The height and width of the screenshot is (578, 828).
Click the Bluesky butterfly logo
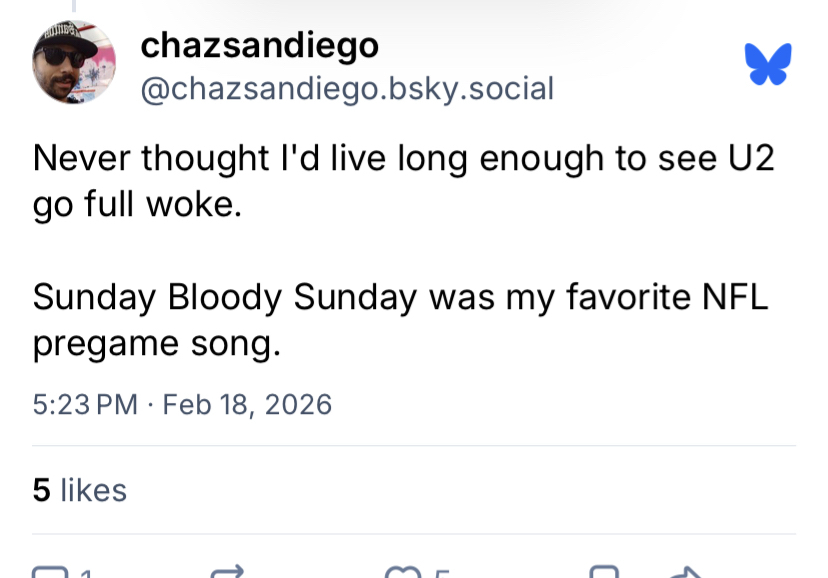coord(768,64)
